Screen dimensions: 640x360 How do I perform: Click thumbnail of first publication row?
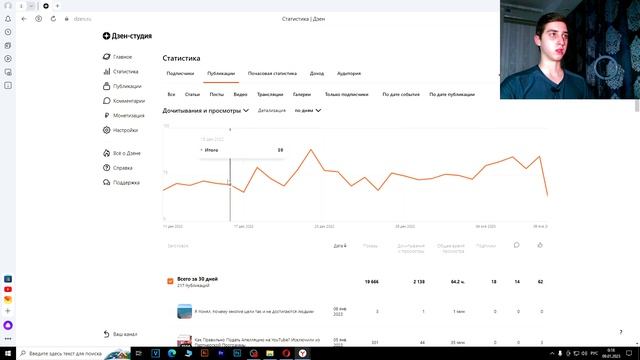[184, 311]
